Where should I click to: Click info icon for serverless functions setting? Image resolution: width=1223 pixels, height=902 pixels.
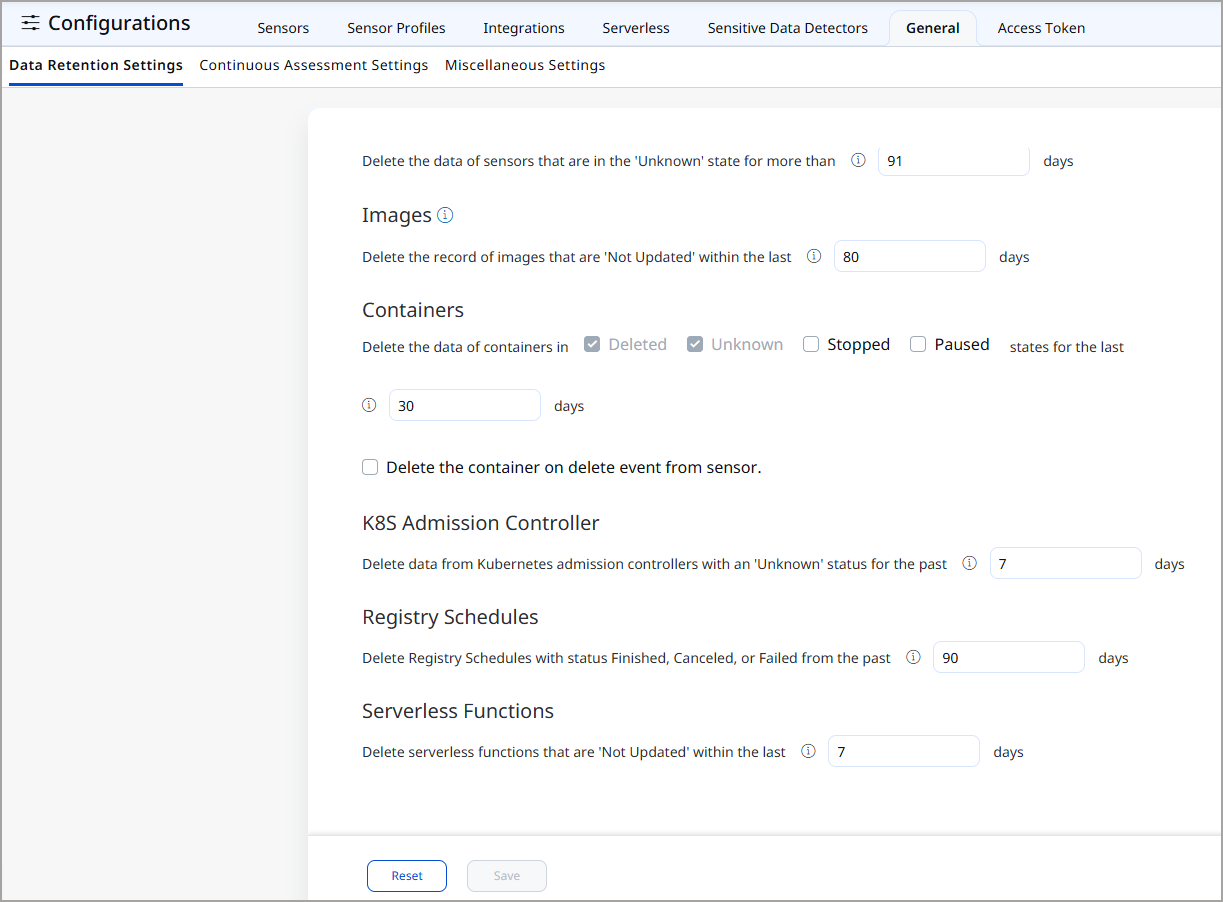(808, 751)
